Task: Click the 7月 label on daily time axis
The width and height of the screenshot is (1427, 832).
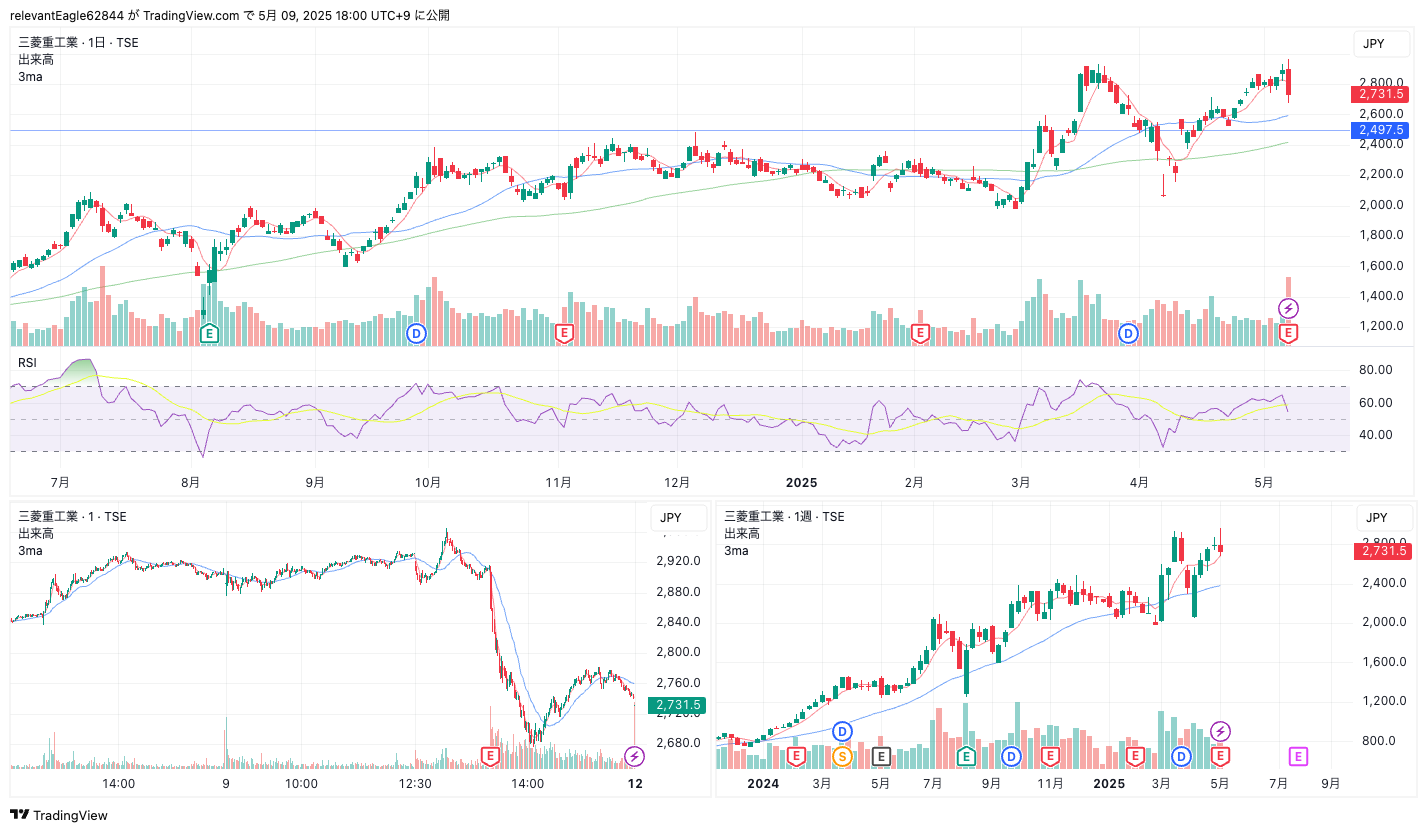Action: point(59,482)
